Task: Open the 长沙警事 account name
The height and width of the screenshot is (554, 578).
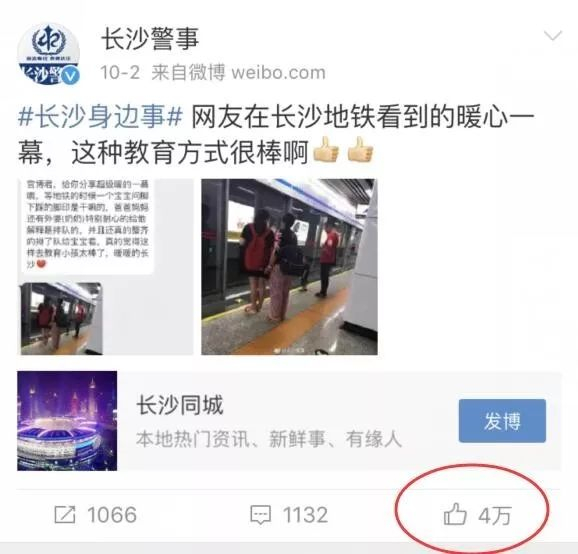Action: click(x=150, y=39)
